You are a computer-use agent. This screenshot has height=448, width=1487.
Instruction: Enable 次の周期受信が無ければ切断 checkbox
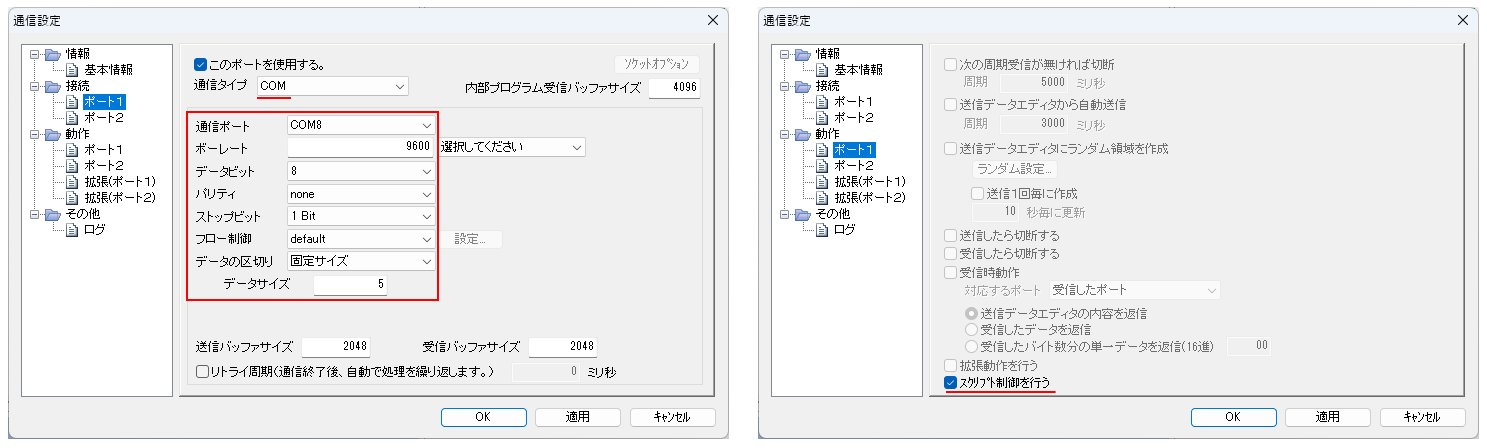(x=951, y=64)
